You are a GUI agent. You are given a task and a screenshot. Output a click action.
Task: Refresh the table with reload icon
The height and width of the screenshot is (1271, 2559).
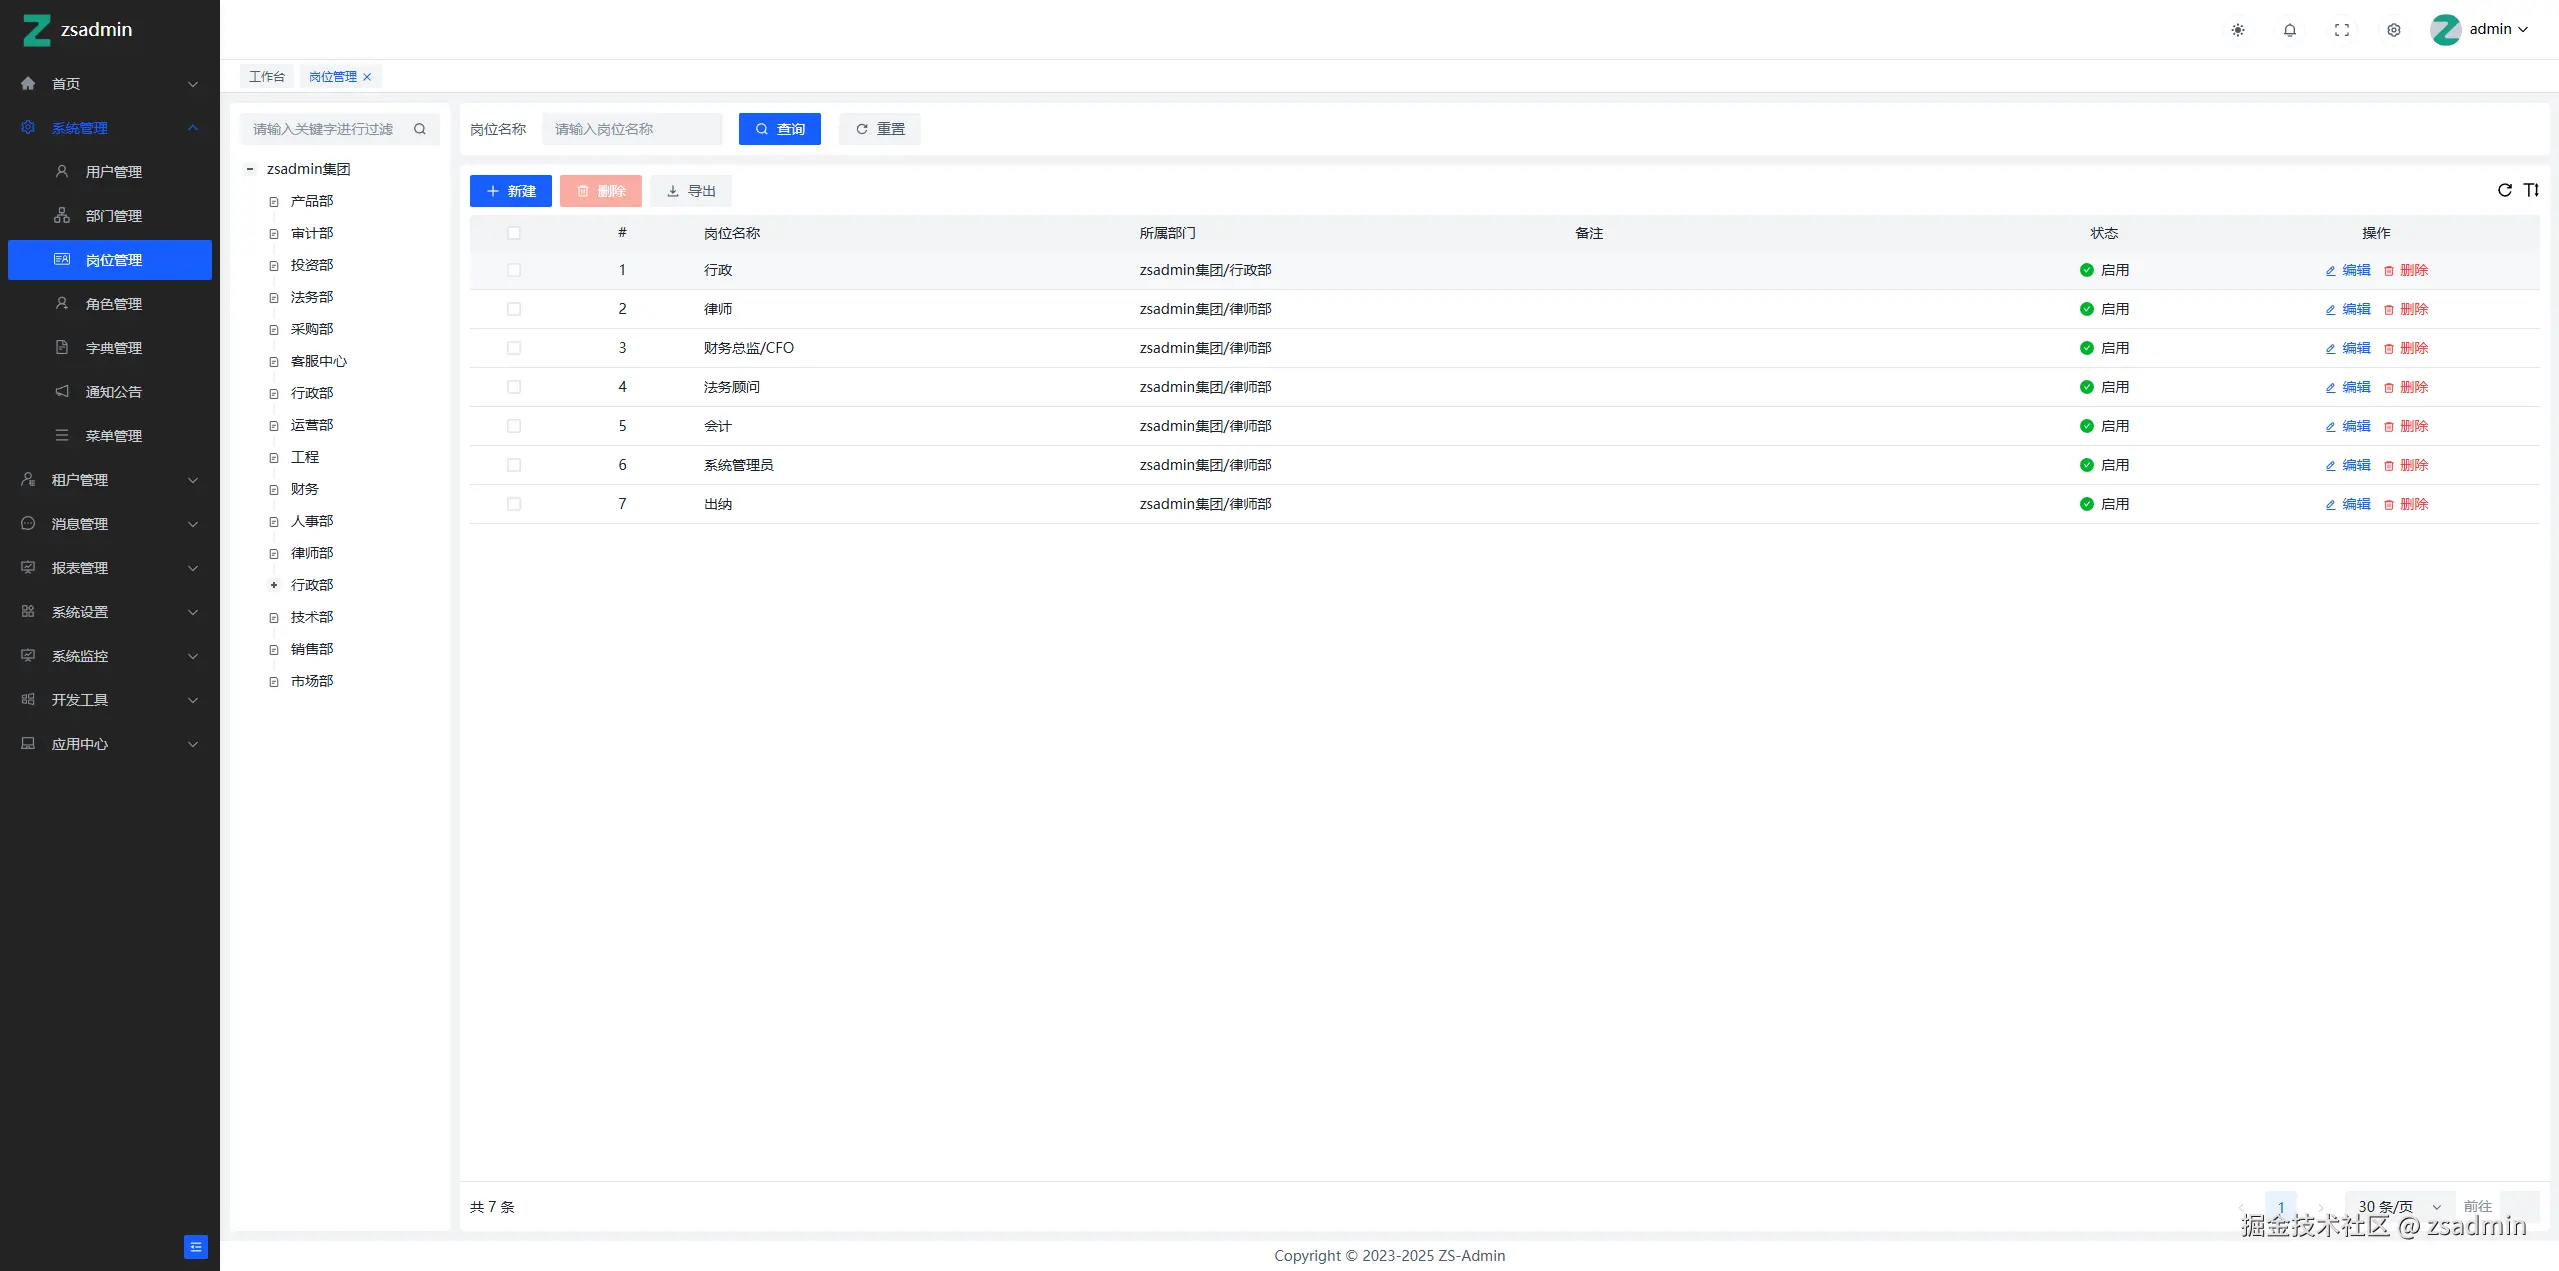2505,190
